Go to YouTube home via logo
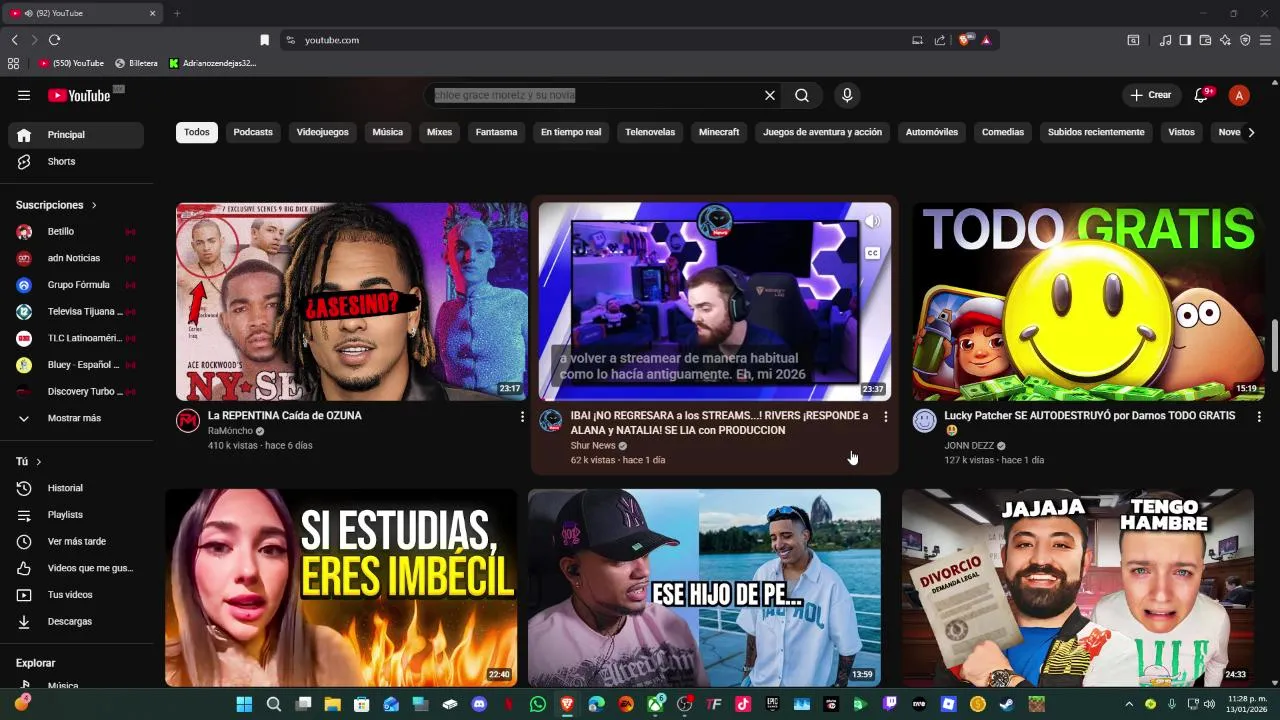This screenshot has height=720, width=1280. point(79,95)
